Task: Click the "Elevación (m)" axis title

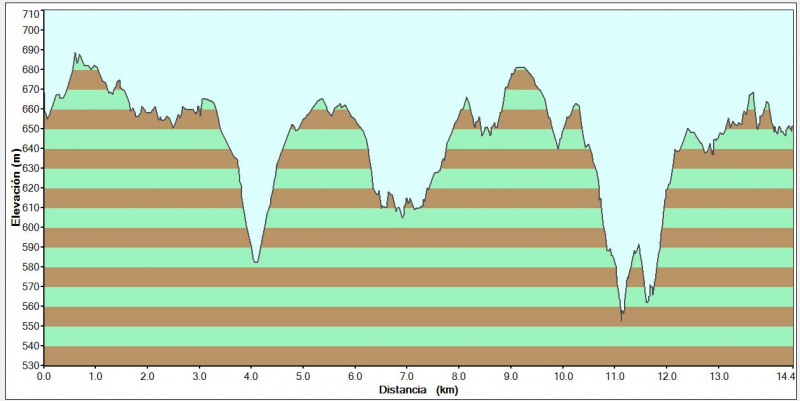Action: tap(15, 188)
